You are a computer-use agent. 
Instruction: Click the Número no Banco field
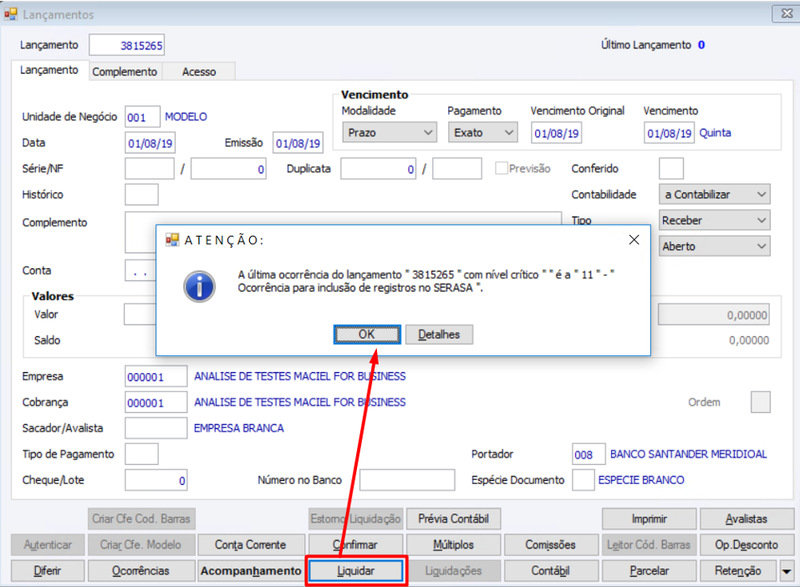[407, 480]
